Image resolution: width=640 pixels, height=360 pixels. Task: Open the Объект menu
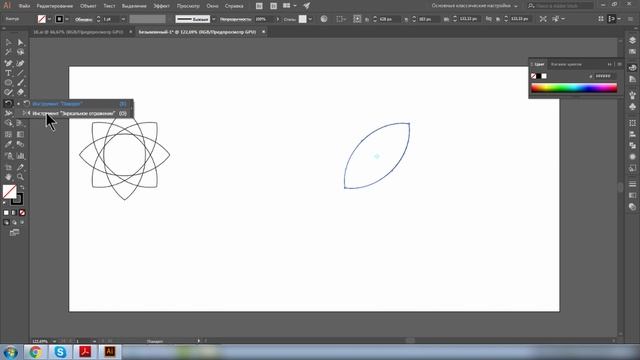coord(88,6)
